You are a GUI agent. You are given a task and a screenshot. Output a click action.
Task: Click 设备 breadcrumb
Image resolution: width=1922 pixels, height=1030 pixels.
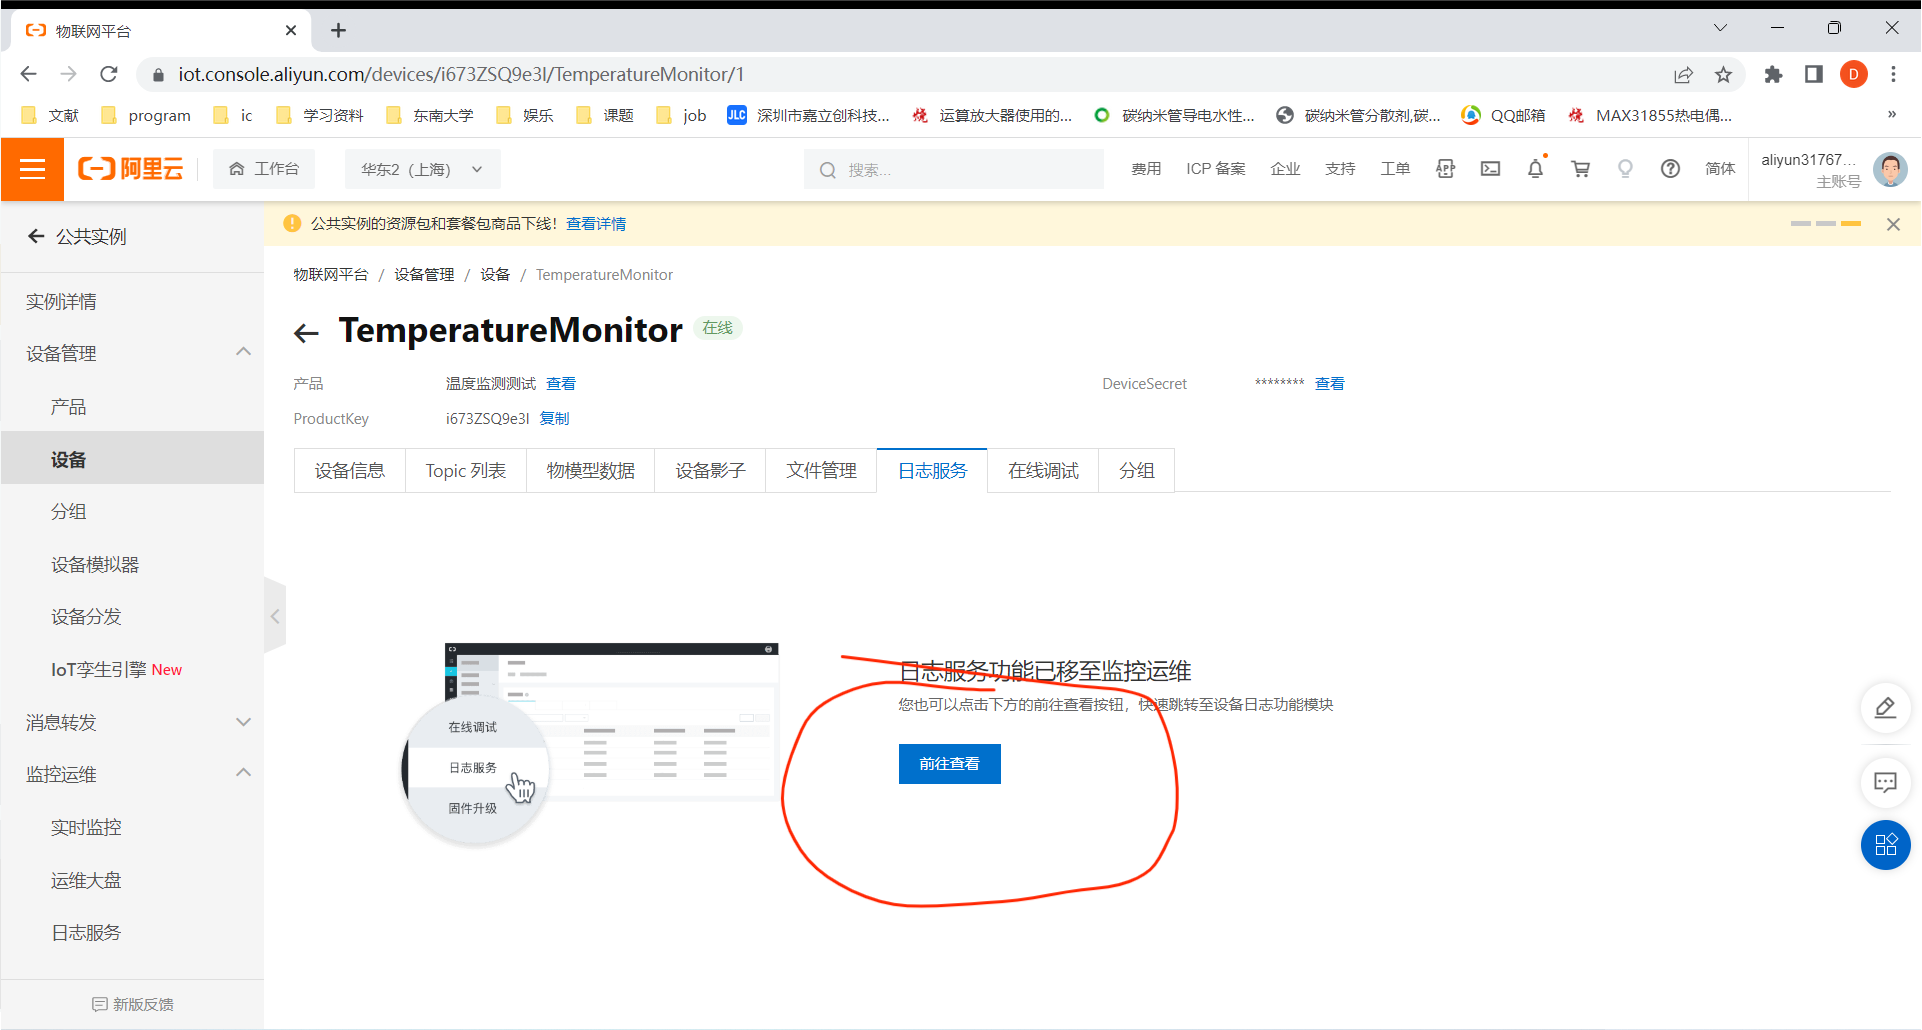coord(495,274)
